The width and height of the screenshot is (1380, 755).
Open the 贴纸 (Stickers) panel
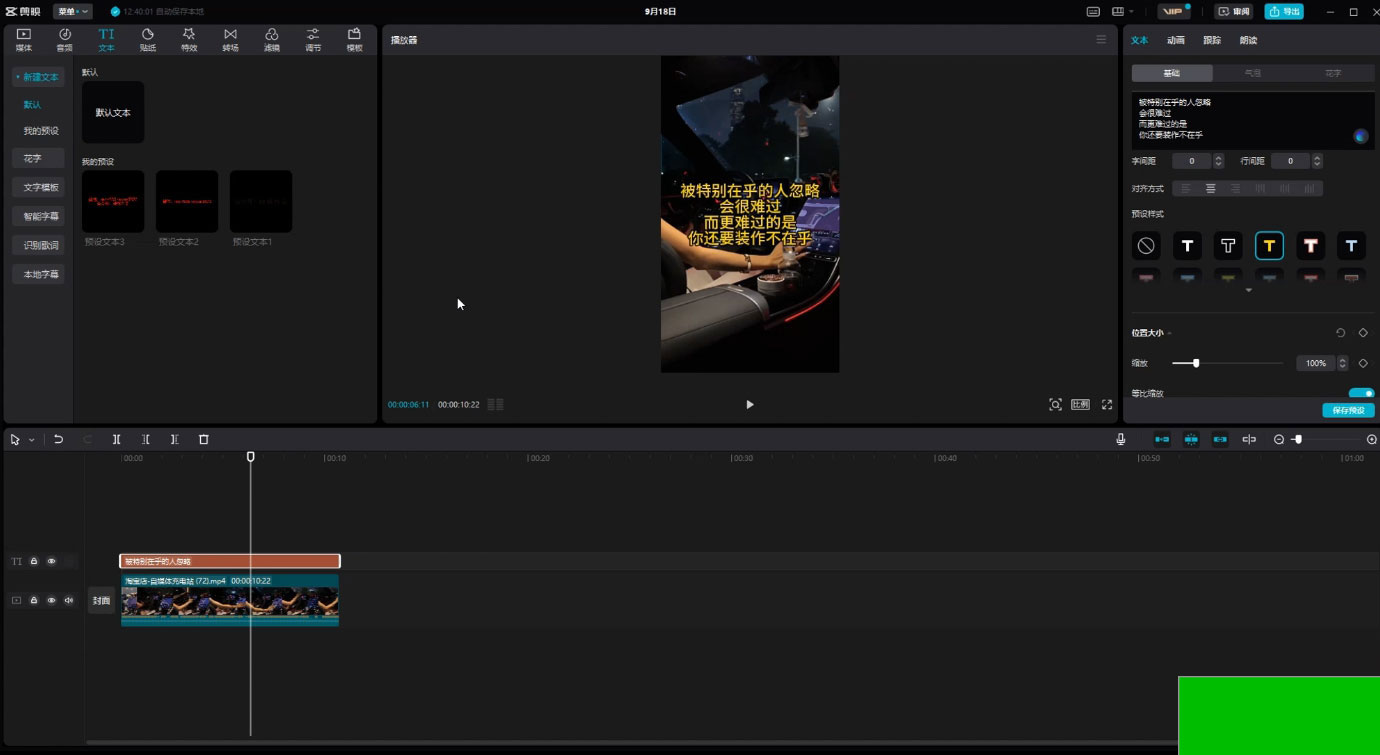click(x=147, y=39)
